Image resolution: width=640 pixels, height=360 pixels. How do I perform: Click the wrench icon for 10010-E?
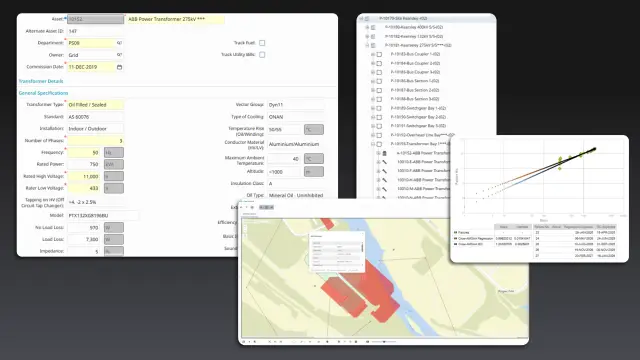[384, 162]
